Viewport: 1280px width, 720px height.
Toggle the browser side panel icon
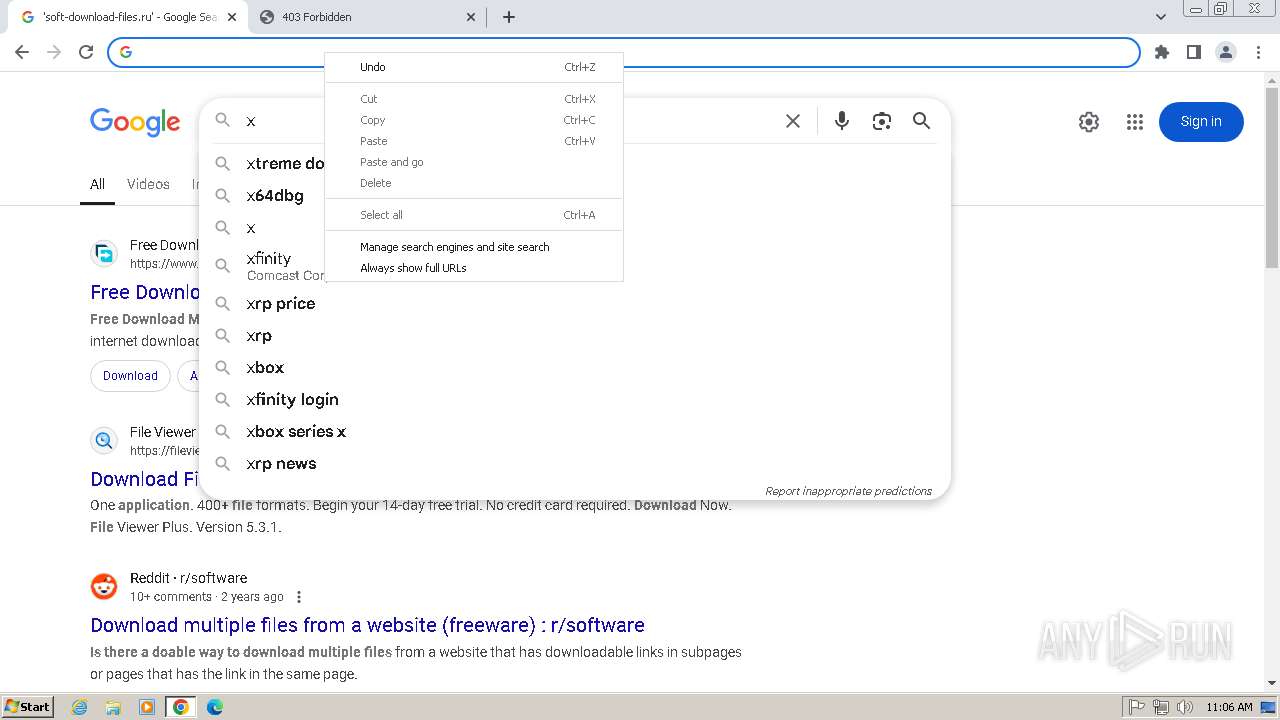coord(1194,52)
